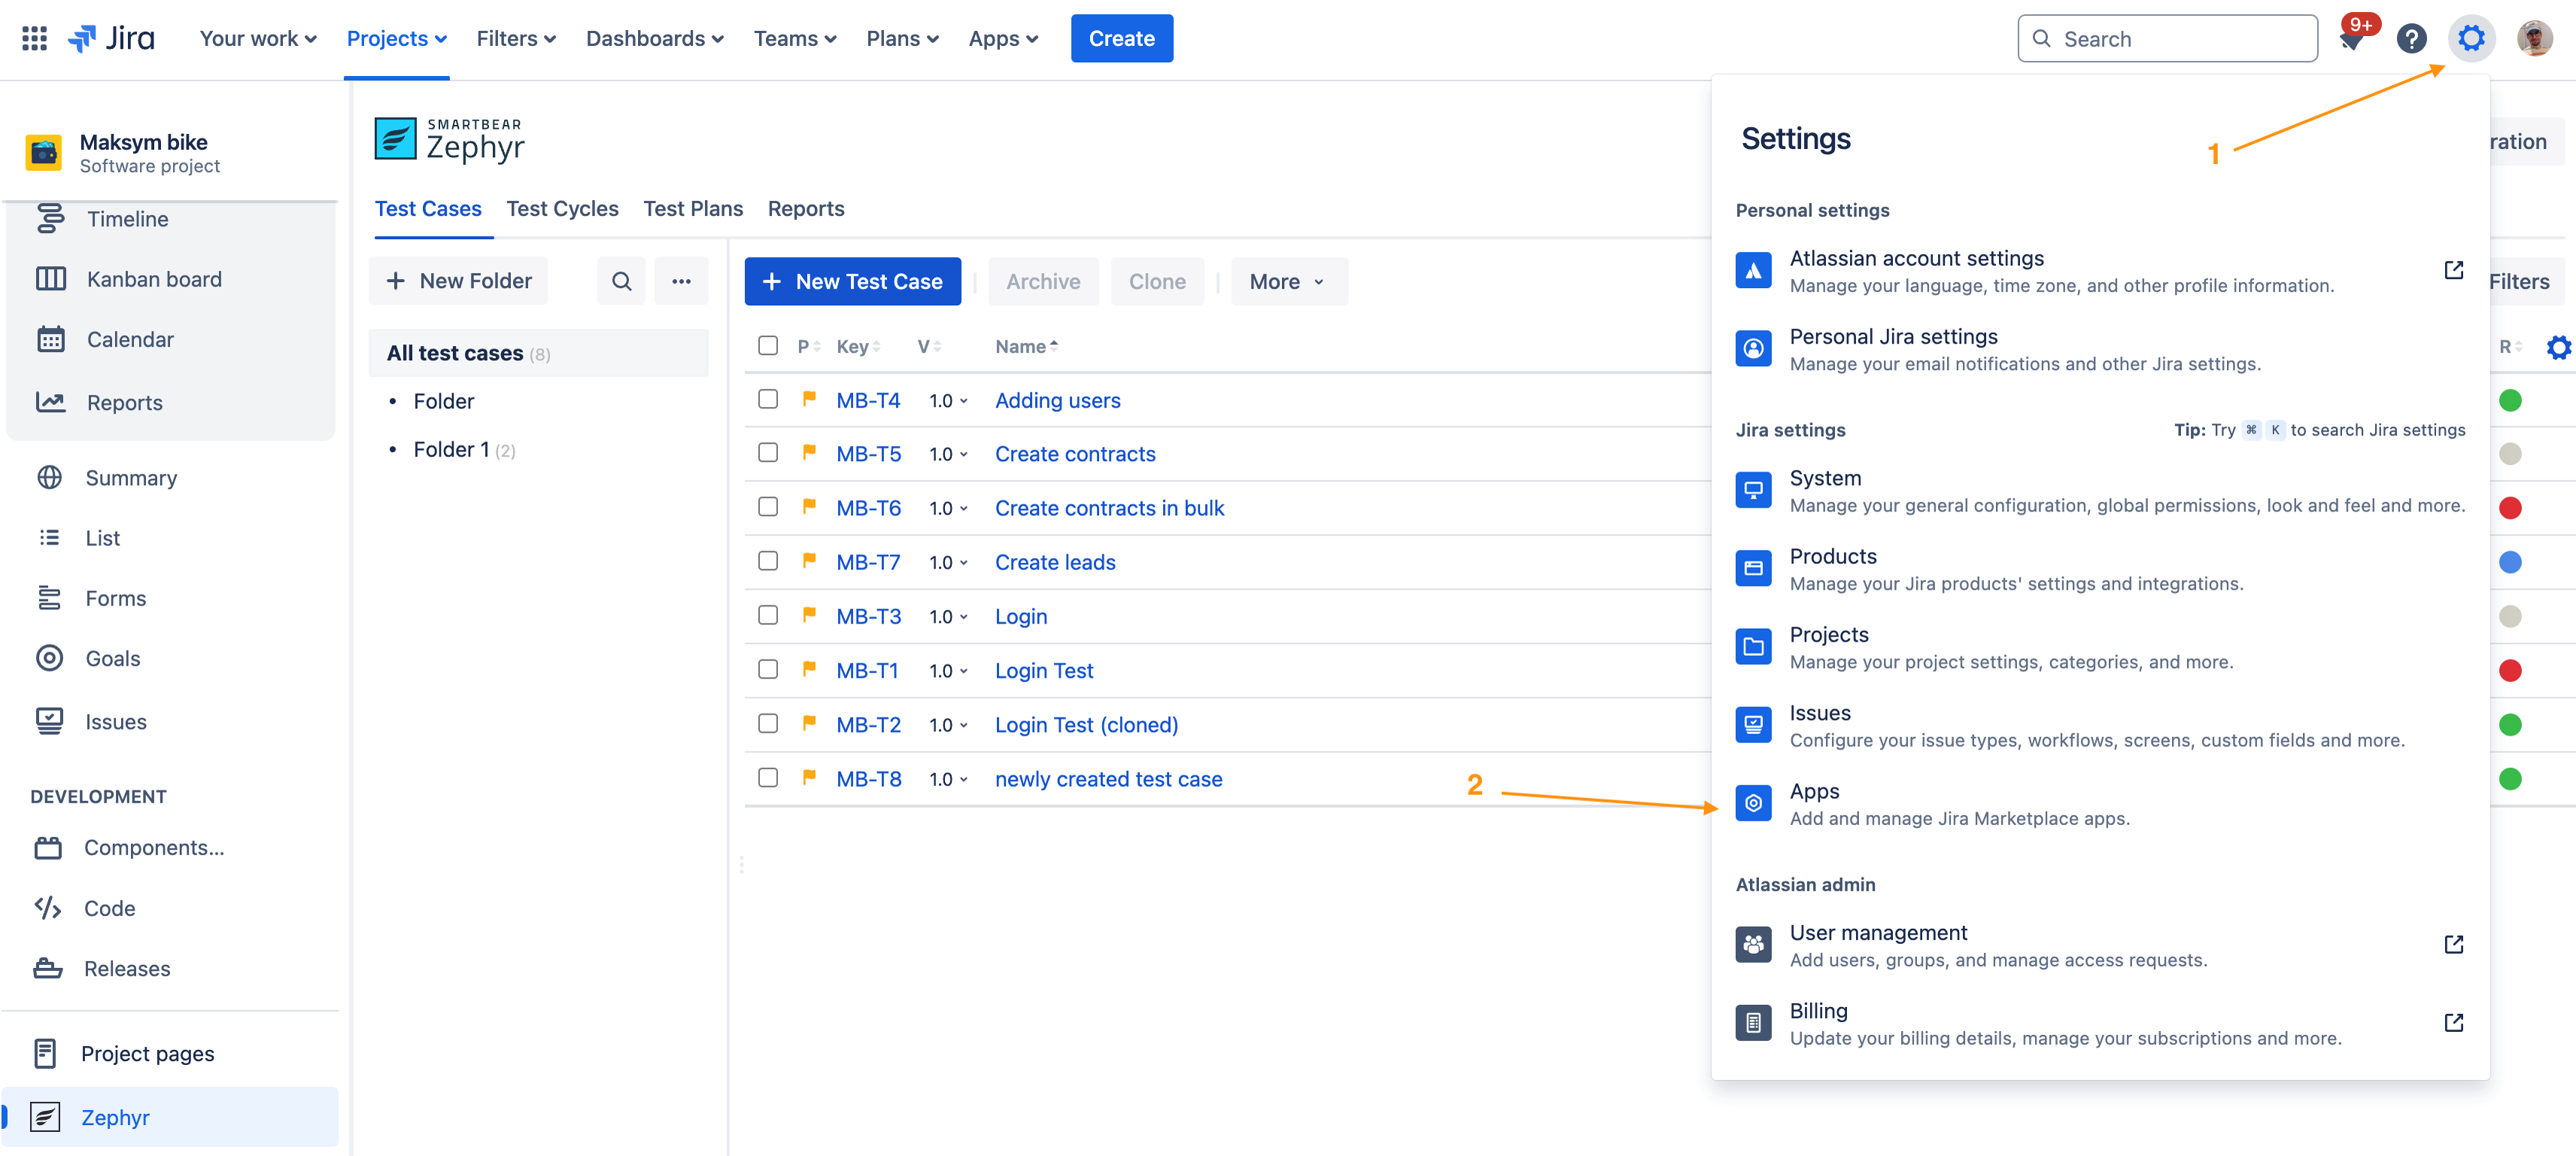2576x1156 pixels.
Task: Check the box for MB-T4 row
Action: click(768, 399)
